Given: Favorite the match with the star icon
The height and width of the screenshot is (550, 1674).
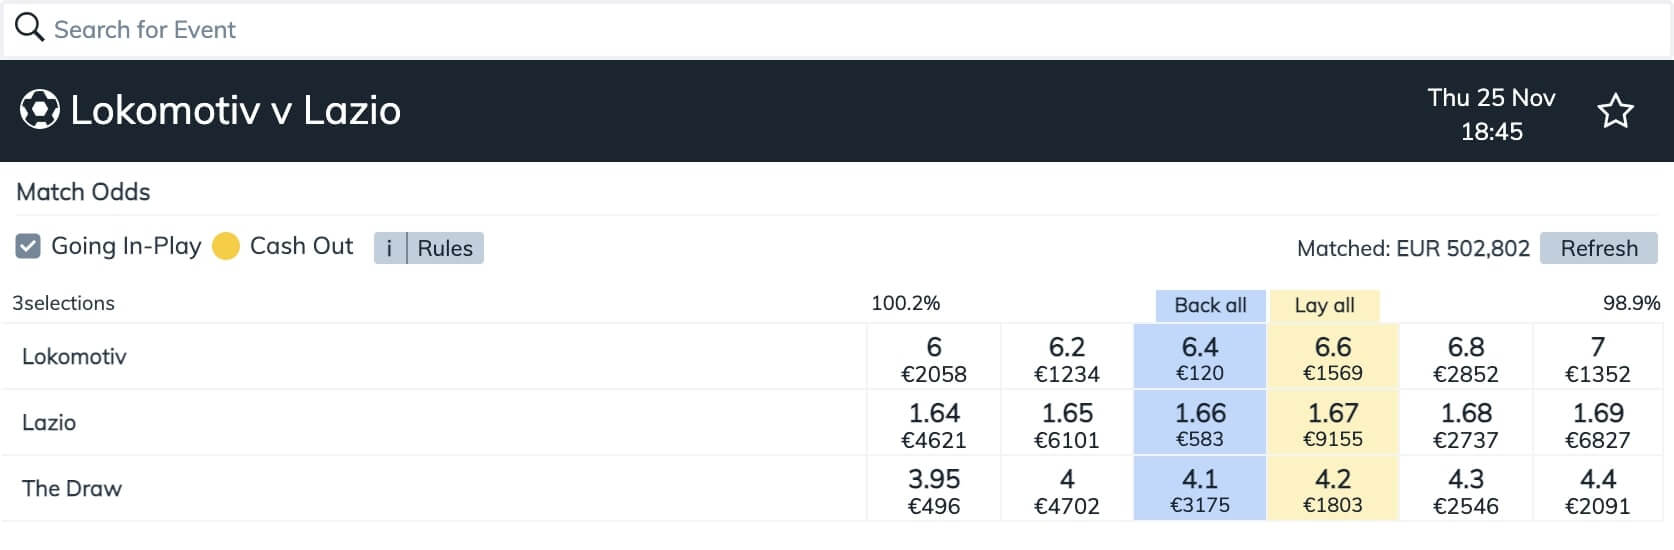Looking at the screenshot, I should tap(1615, 111).
